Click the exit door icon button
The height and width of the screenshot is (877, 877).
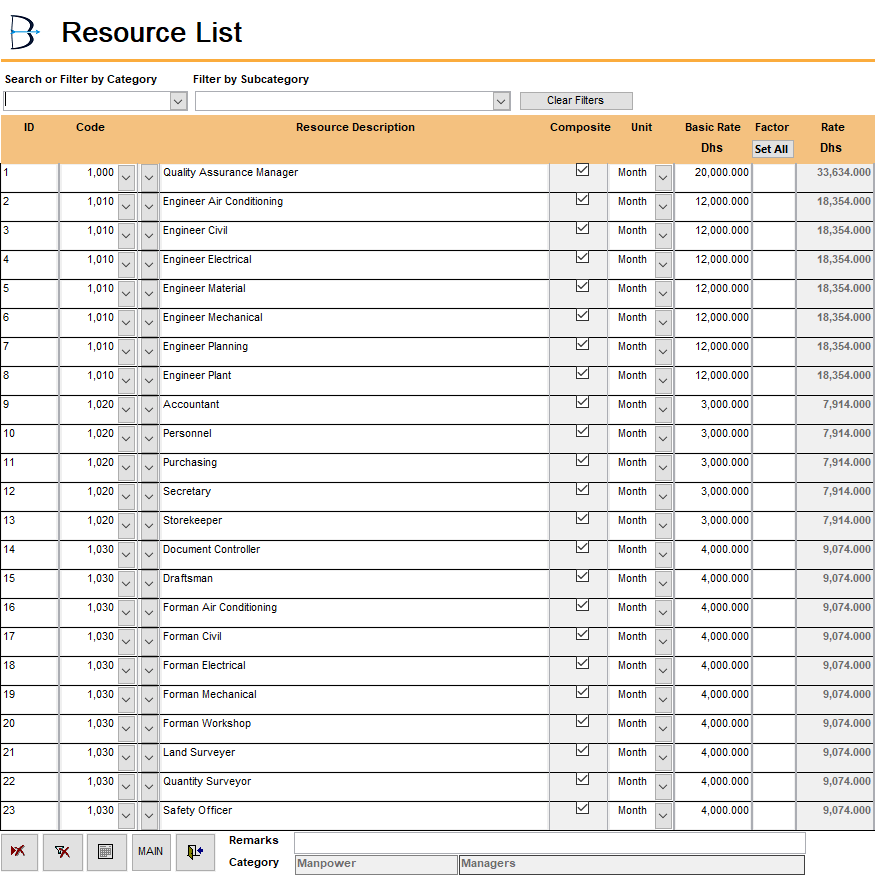[195, 852]
